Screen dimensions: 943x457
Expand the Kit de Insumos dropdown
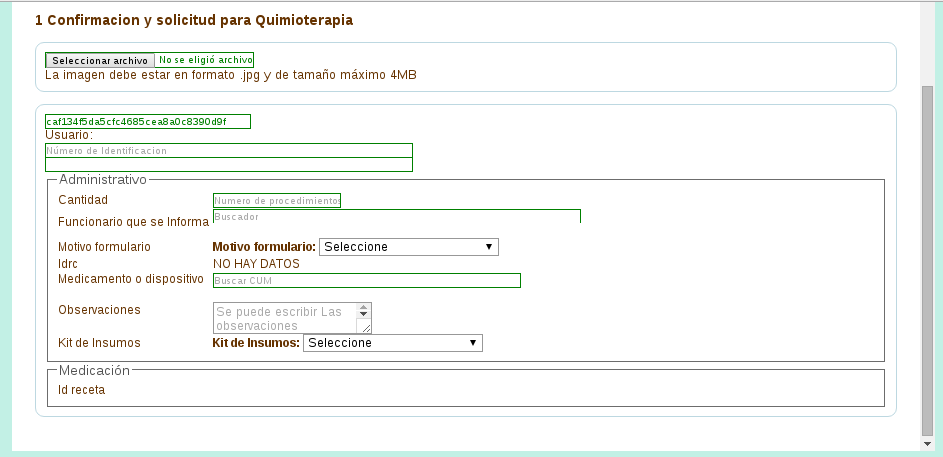pyautogui.click(x=392, y=343)
